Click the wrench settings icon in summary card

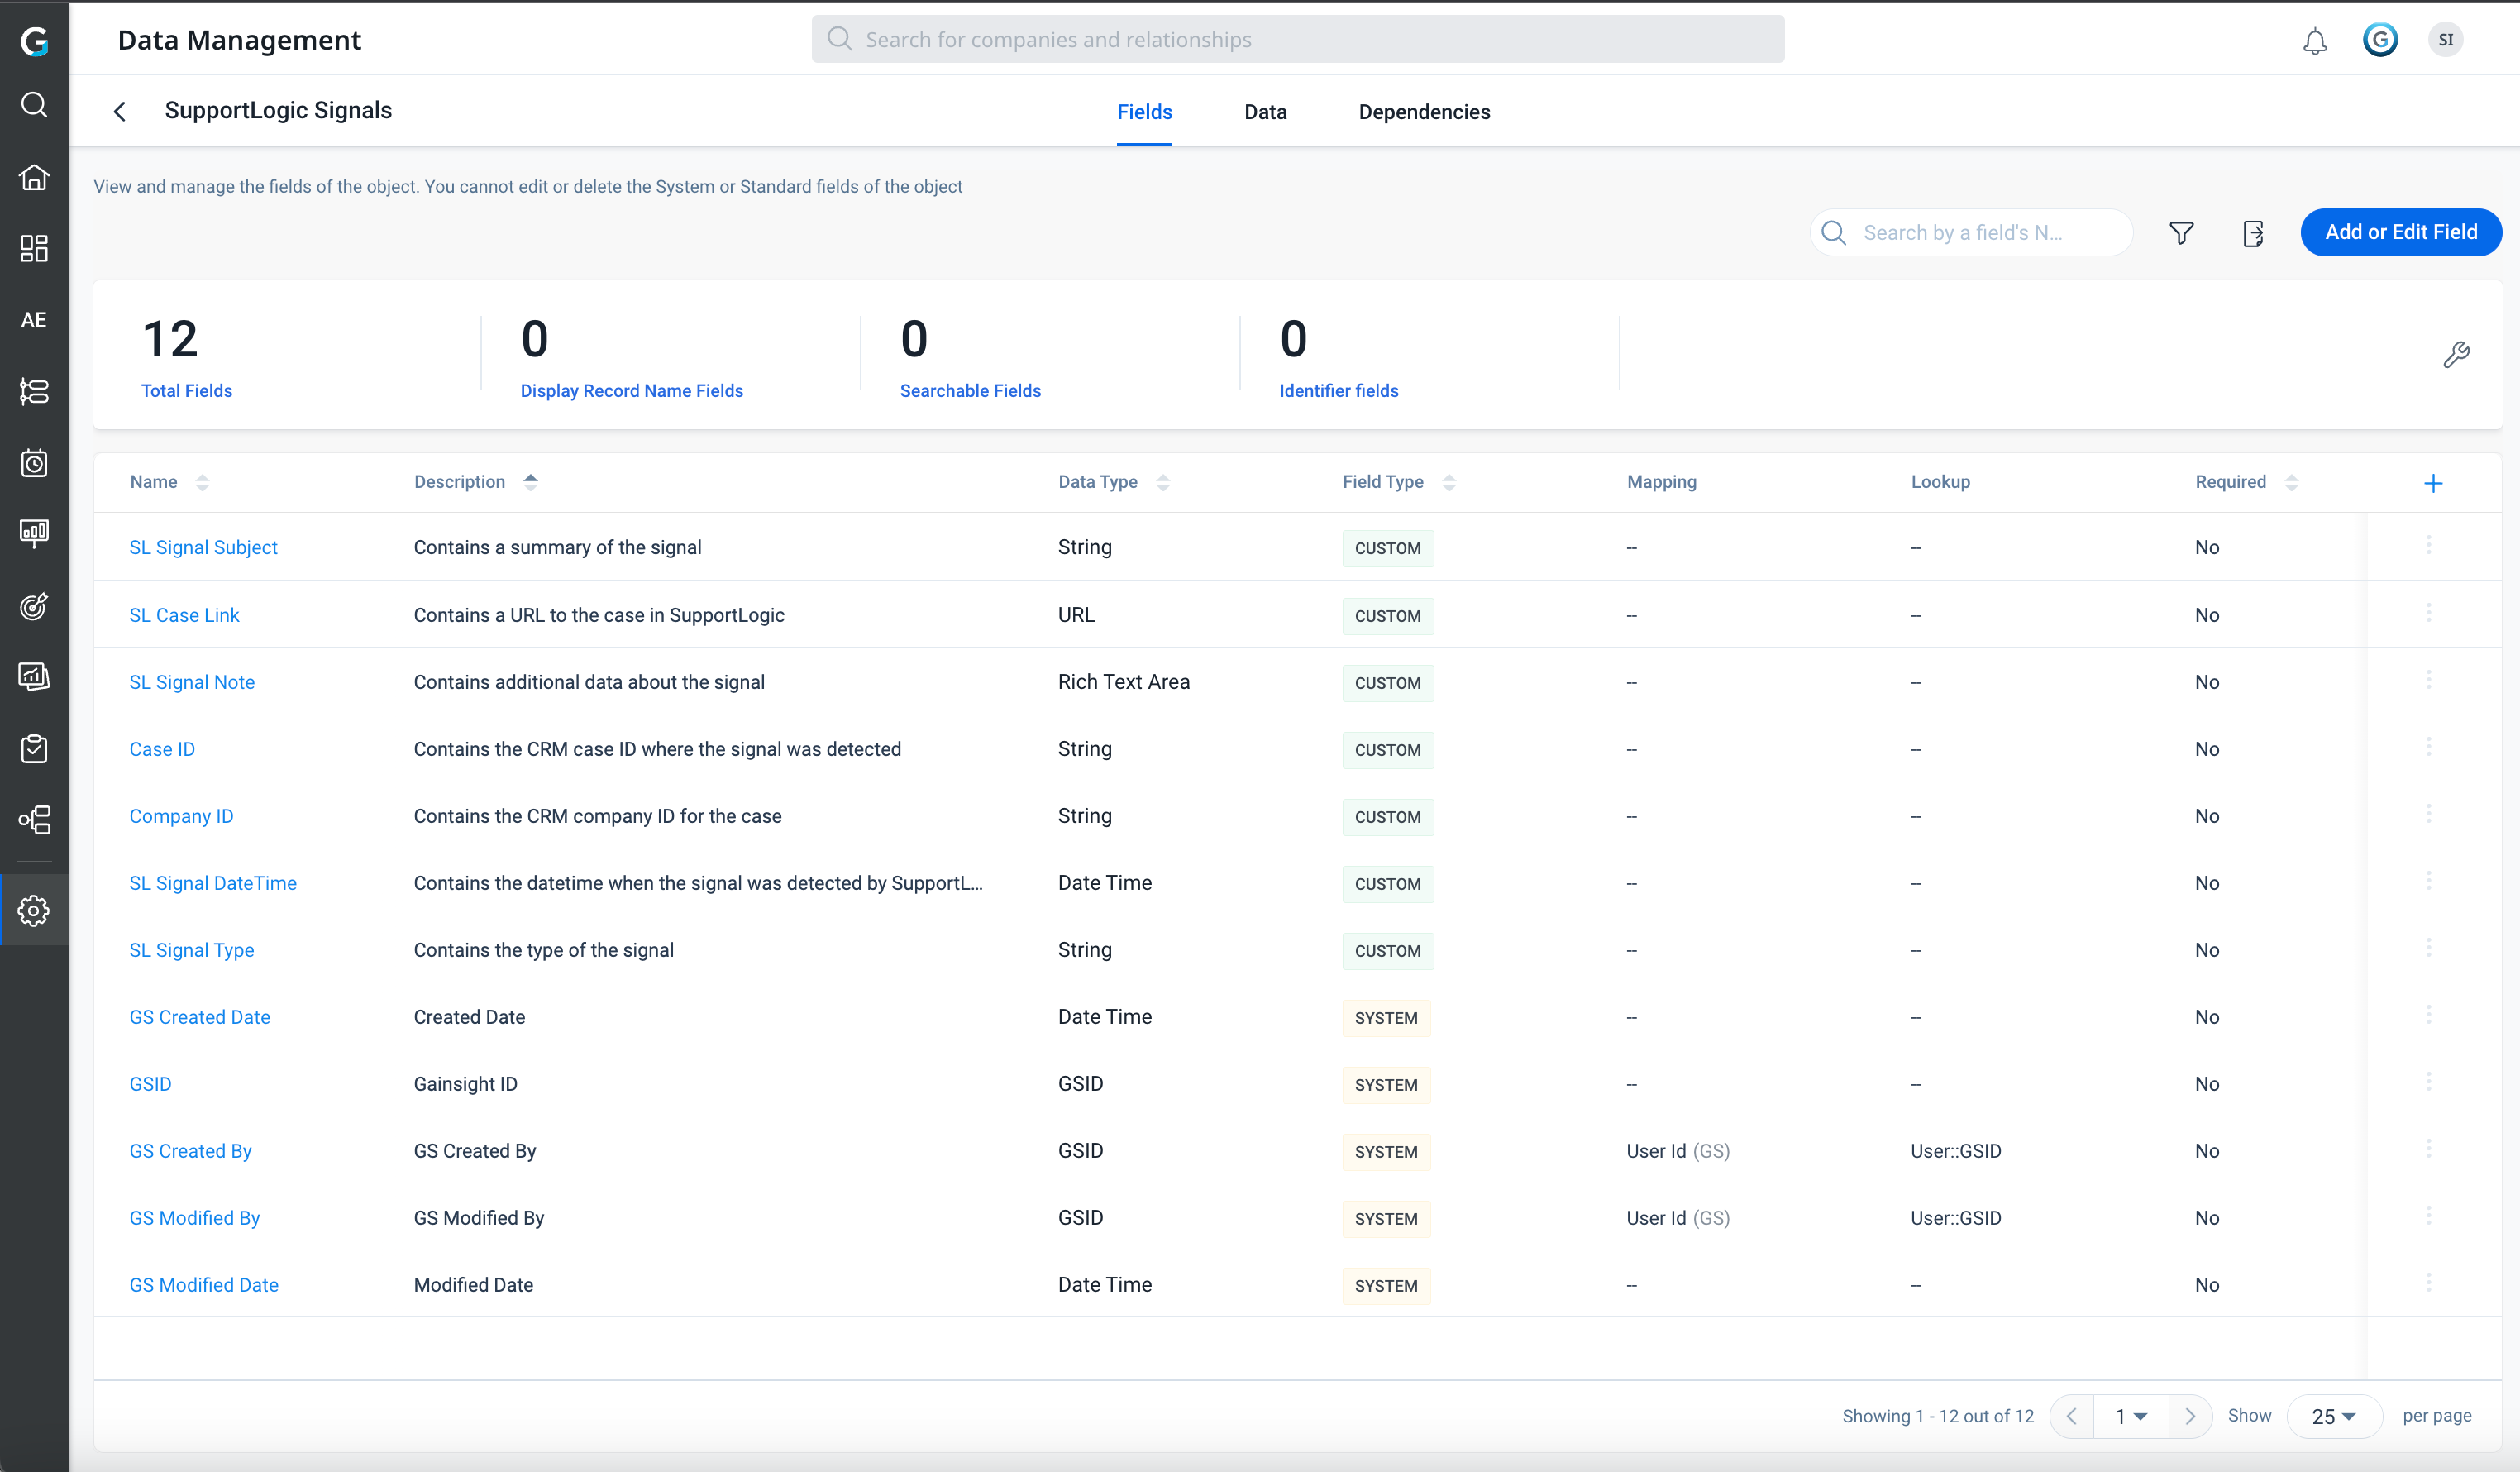click(x=2456, y=354)
